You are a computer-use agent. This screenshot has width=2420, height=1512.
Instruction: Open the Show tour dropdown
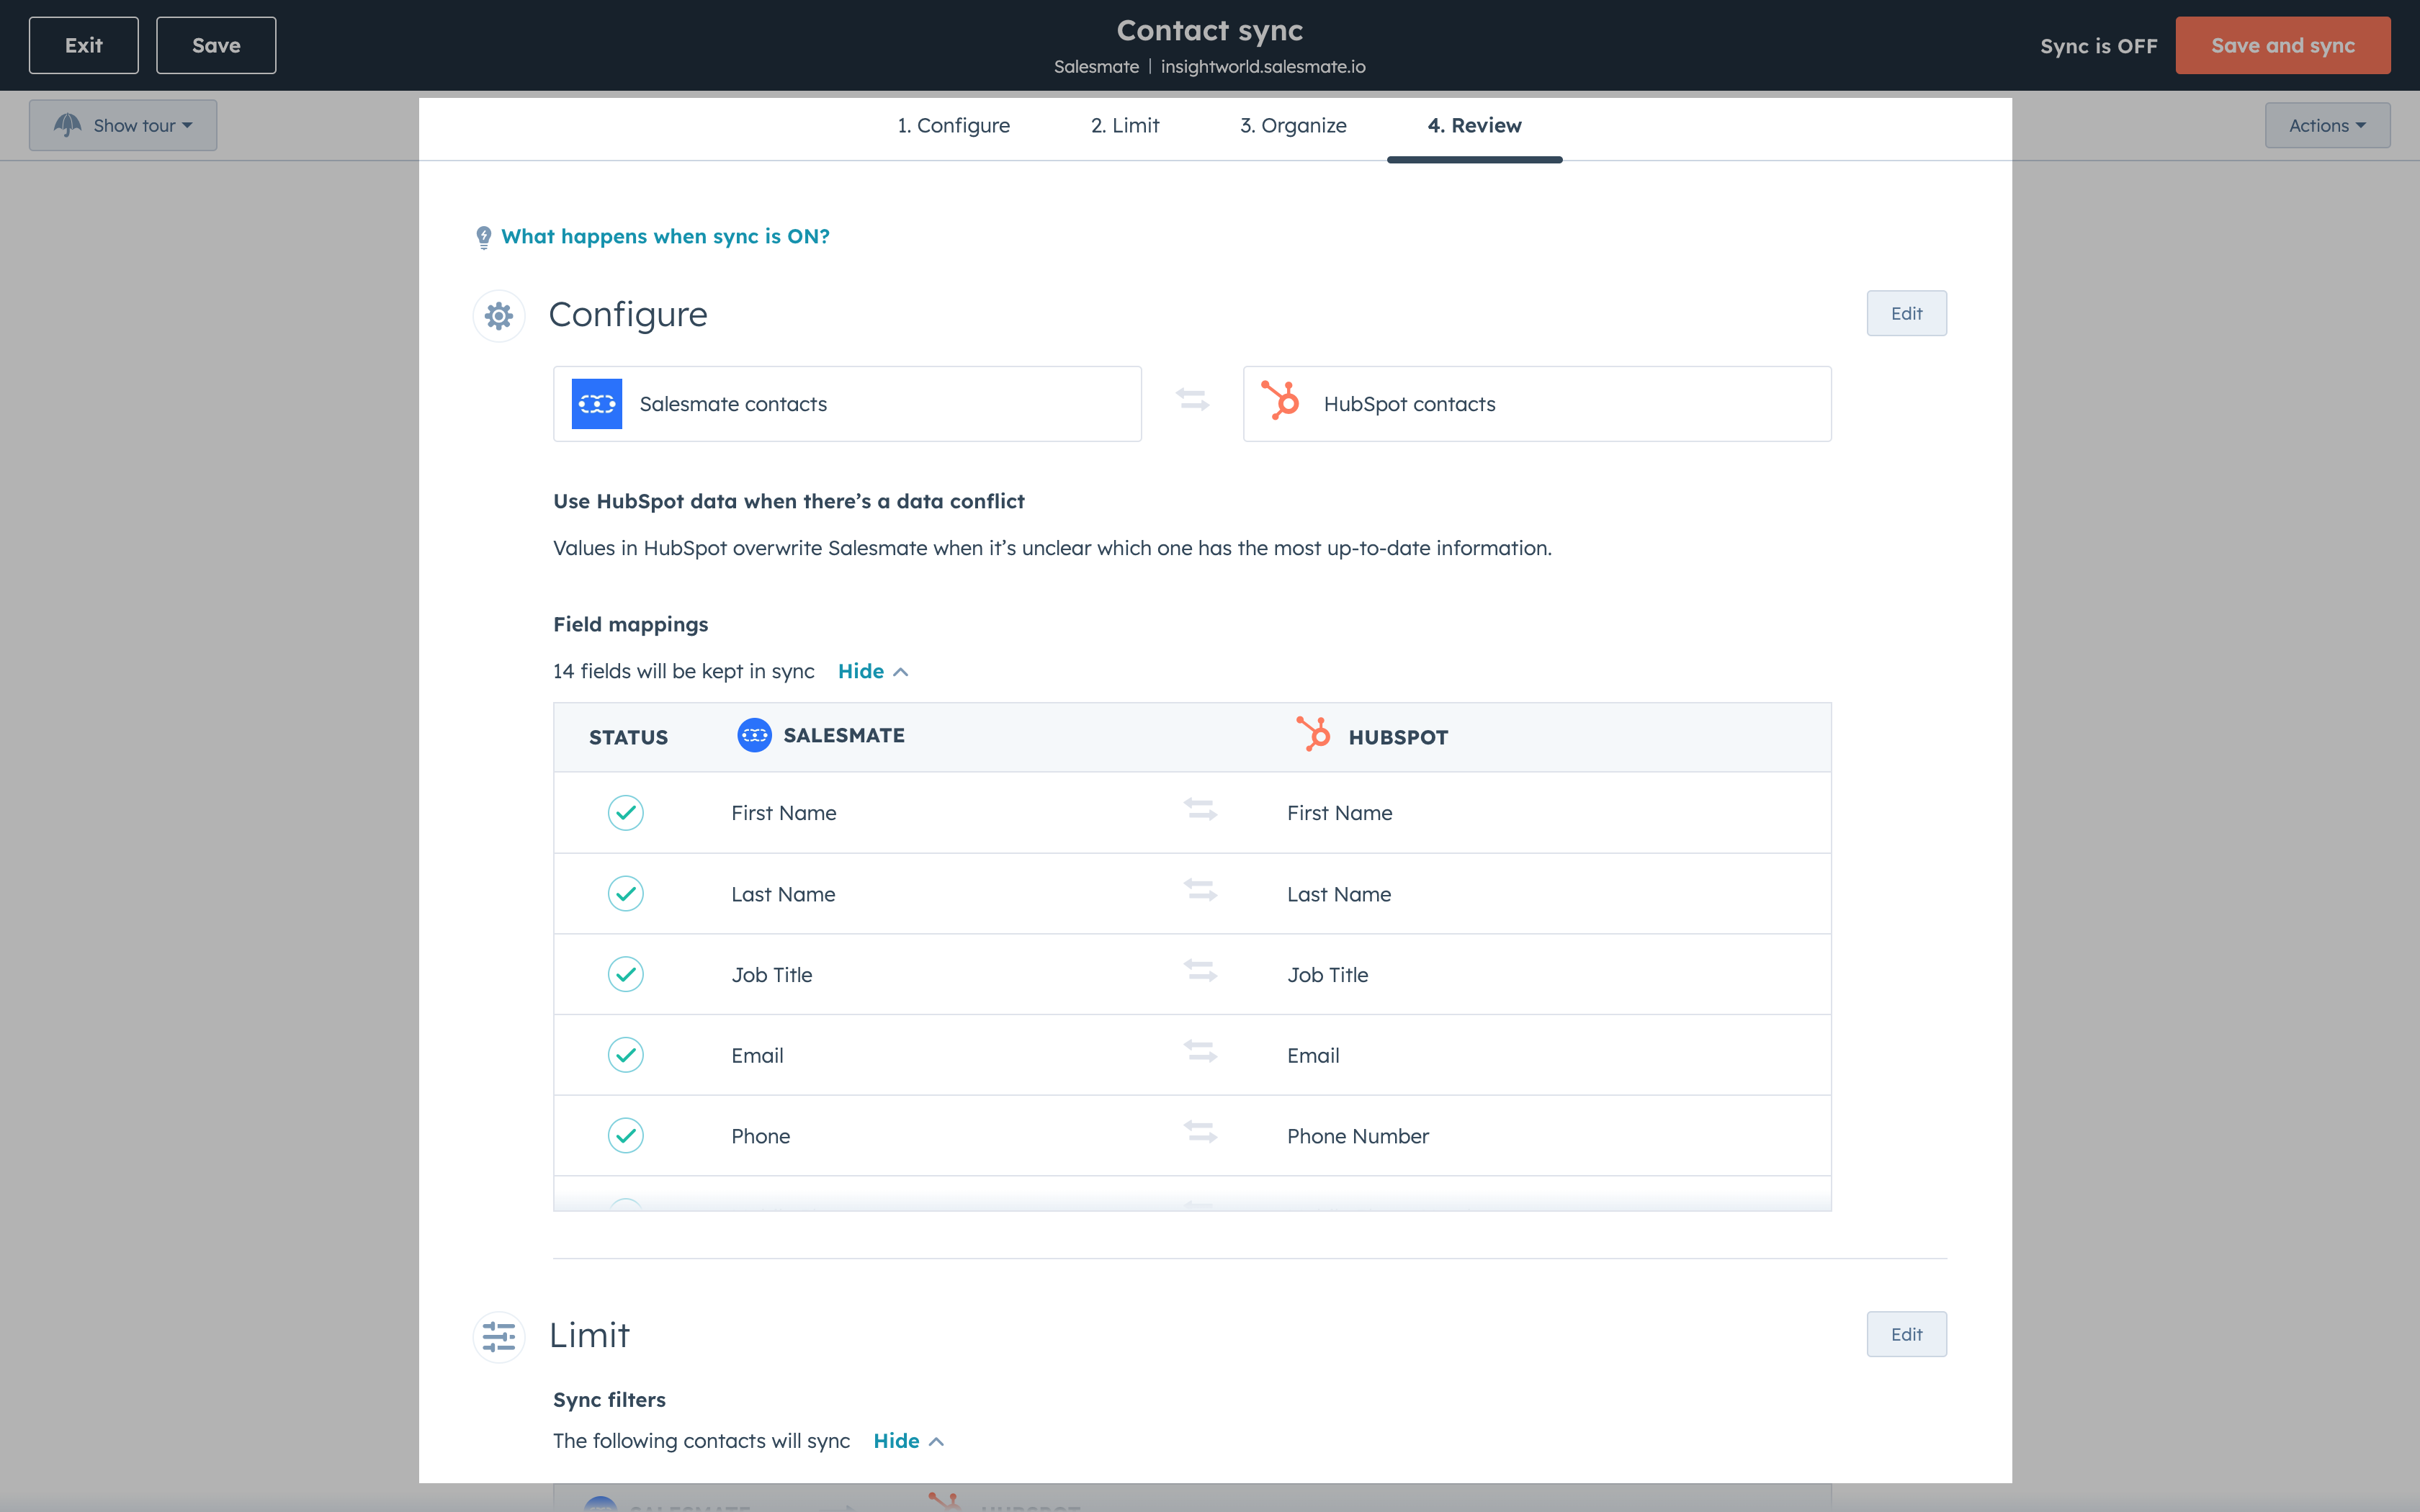(123, 125)
